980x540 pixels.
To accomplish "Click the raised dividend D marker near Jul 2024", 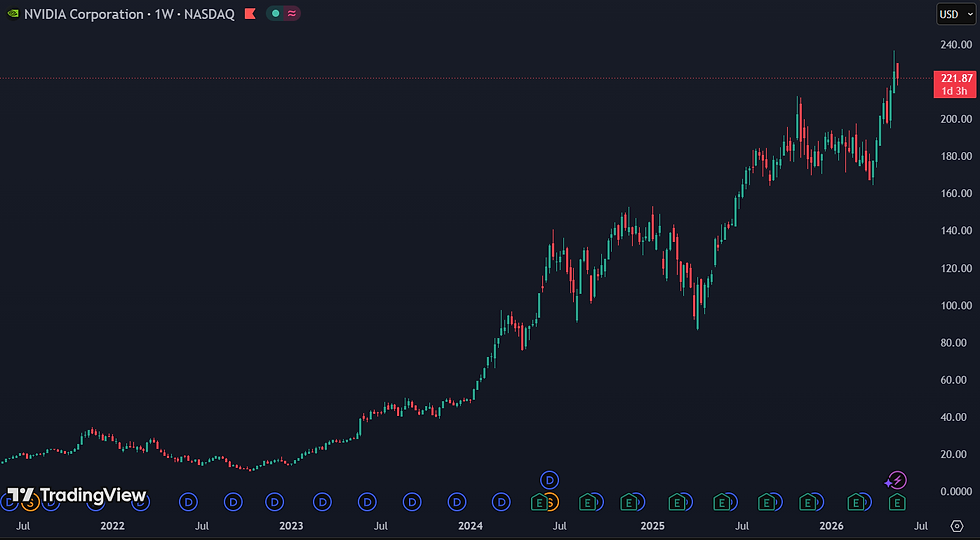I will point(549,480).
